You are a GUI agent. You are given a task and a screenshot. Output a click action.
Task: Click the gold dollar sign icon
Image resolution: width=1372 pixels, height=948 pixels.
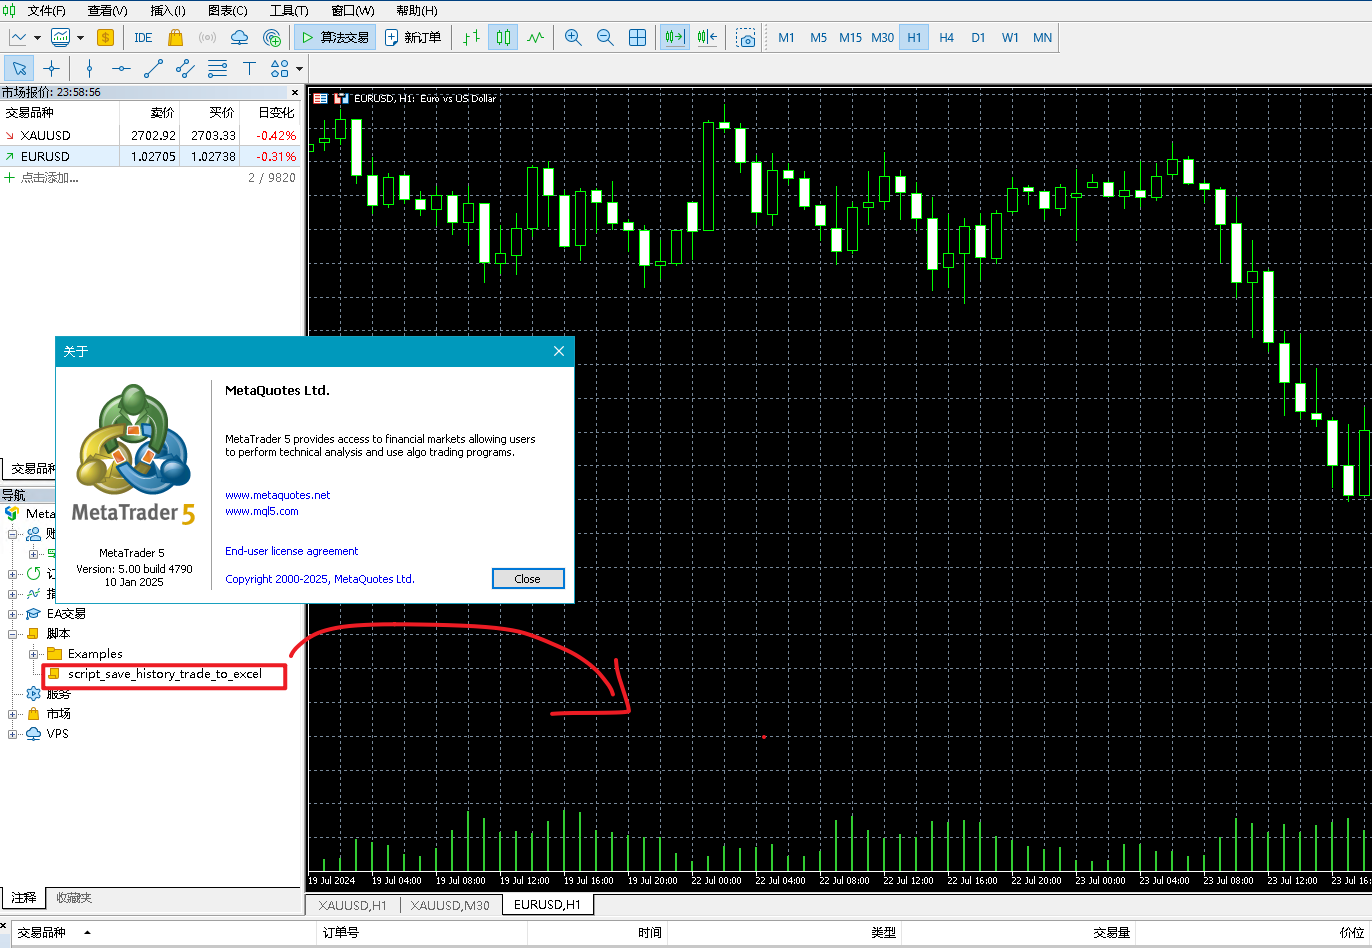105,38
